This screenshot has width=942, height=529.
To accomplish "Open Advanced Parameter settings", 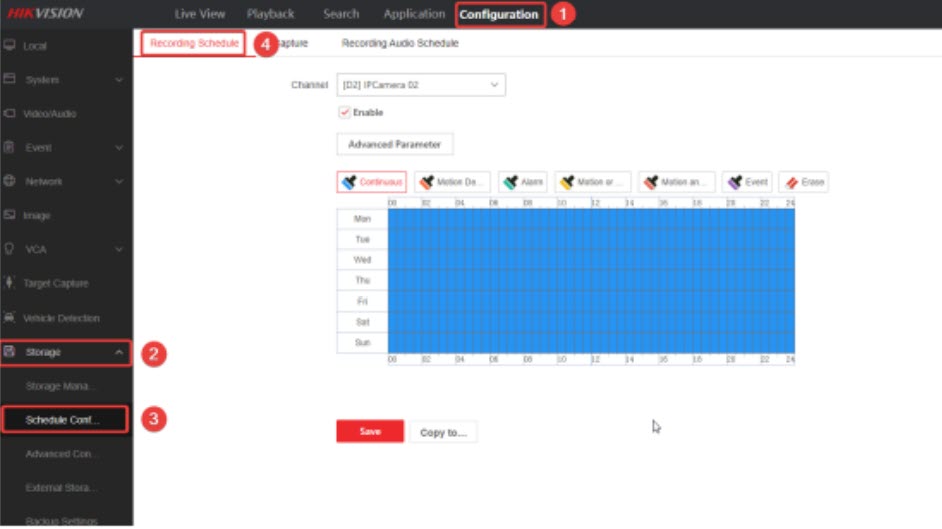I will (x=394, y=144).
